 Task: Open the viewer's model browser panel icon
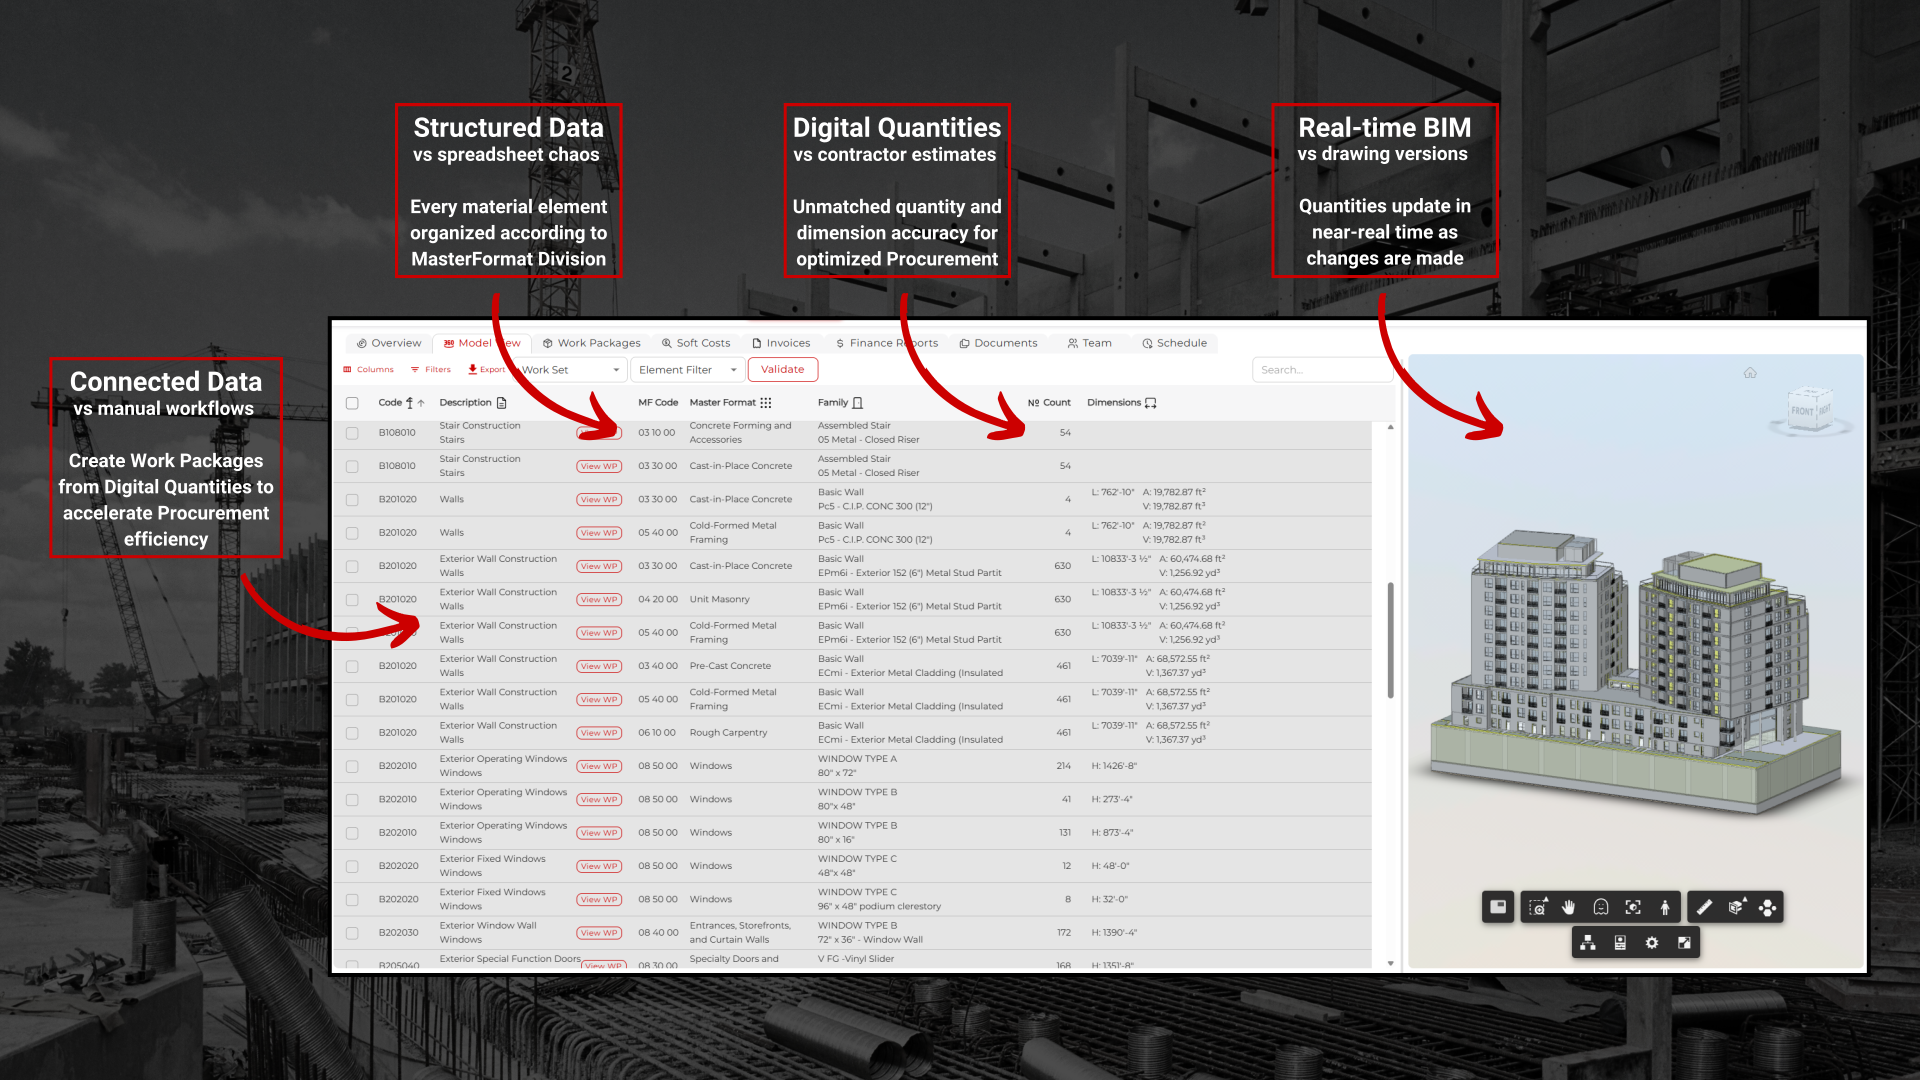(x=1498, y=907)
